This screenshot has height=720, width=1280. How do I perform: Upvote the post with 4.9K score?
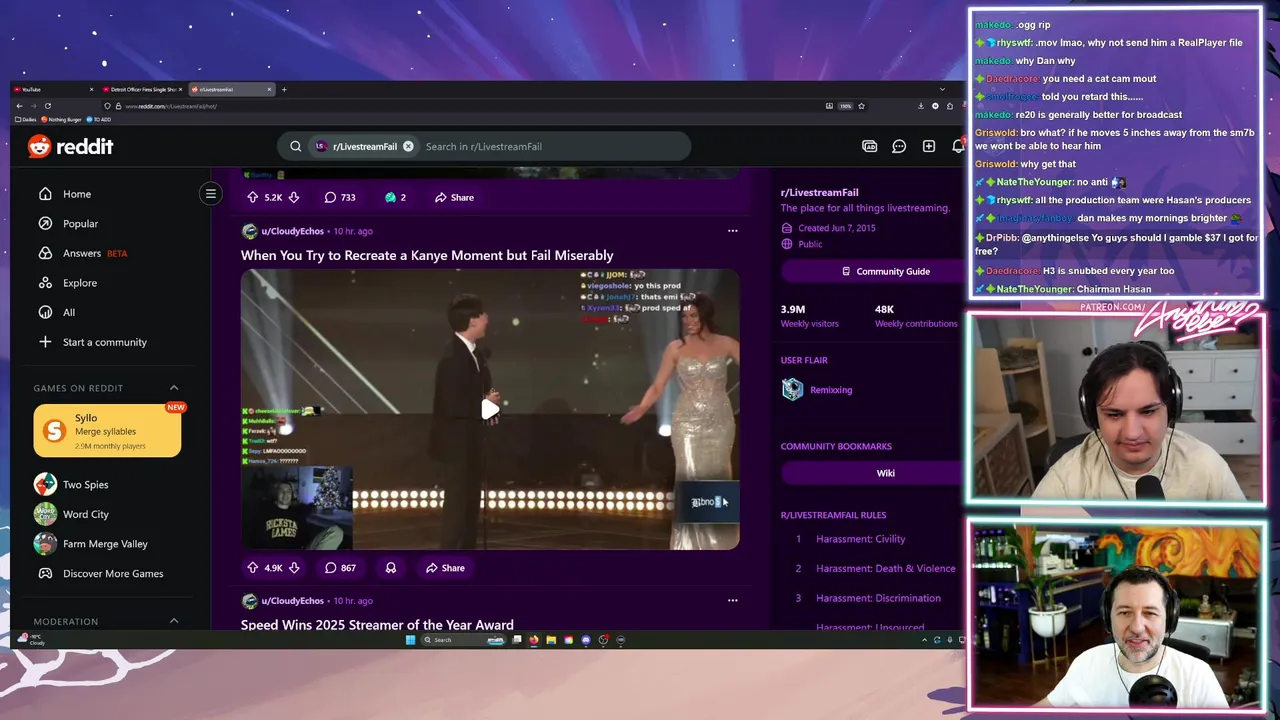pyautogui.click(x=252, y=568)
